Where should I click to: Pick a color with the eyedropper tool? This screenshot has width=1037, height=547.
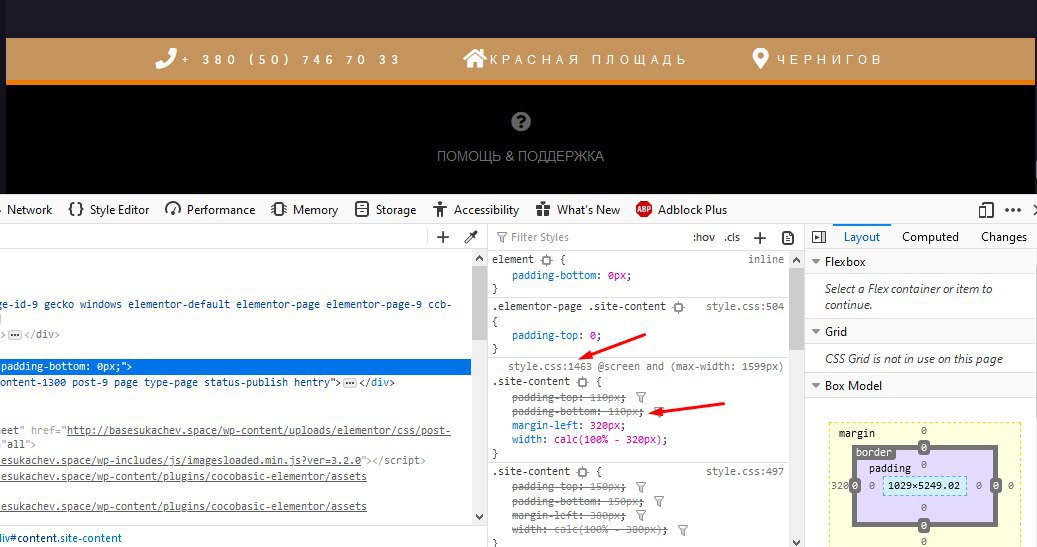471,237
